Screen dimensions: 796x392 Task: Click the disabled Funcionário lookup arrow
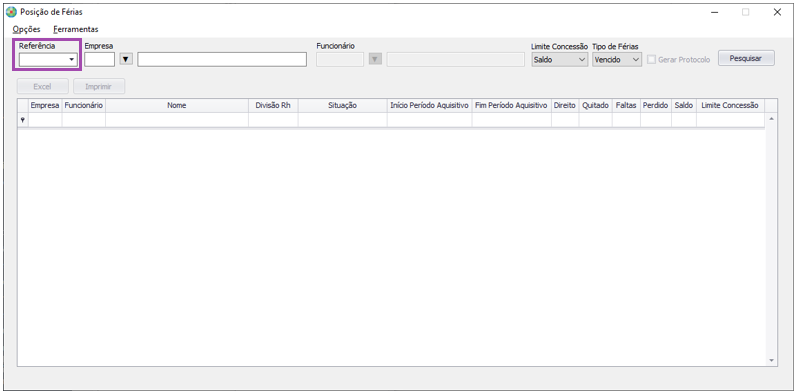click(x=375, y=60)
